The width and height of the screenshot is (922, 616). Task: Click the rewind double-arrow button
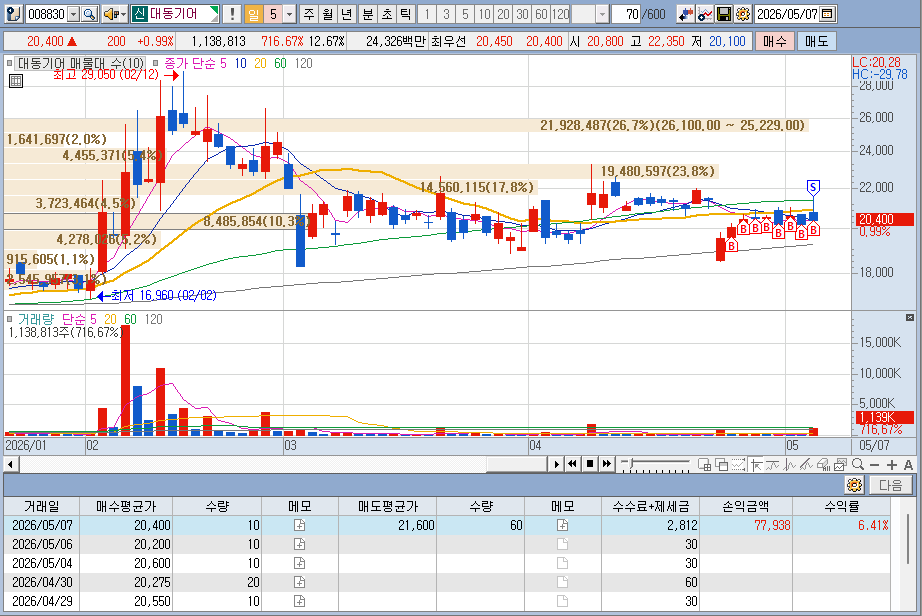click(572, 464)
